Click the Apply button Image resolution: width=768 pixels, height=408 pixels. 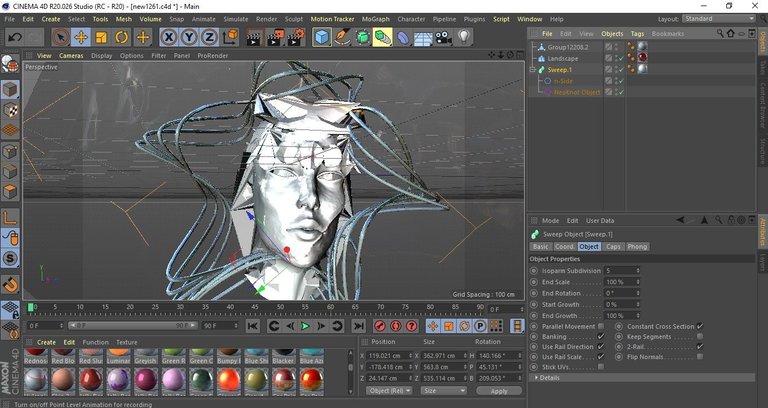pos(499,391)
